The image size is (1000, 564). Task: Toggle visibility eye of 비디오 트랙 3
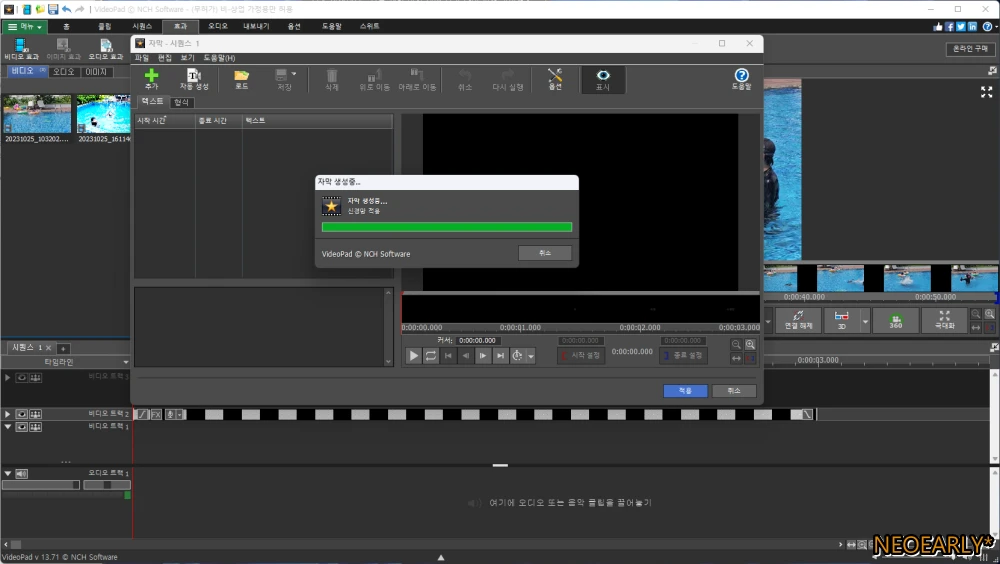click(x=22, y=378)
